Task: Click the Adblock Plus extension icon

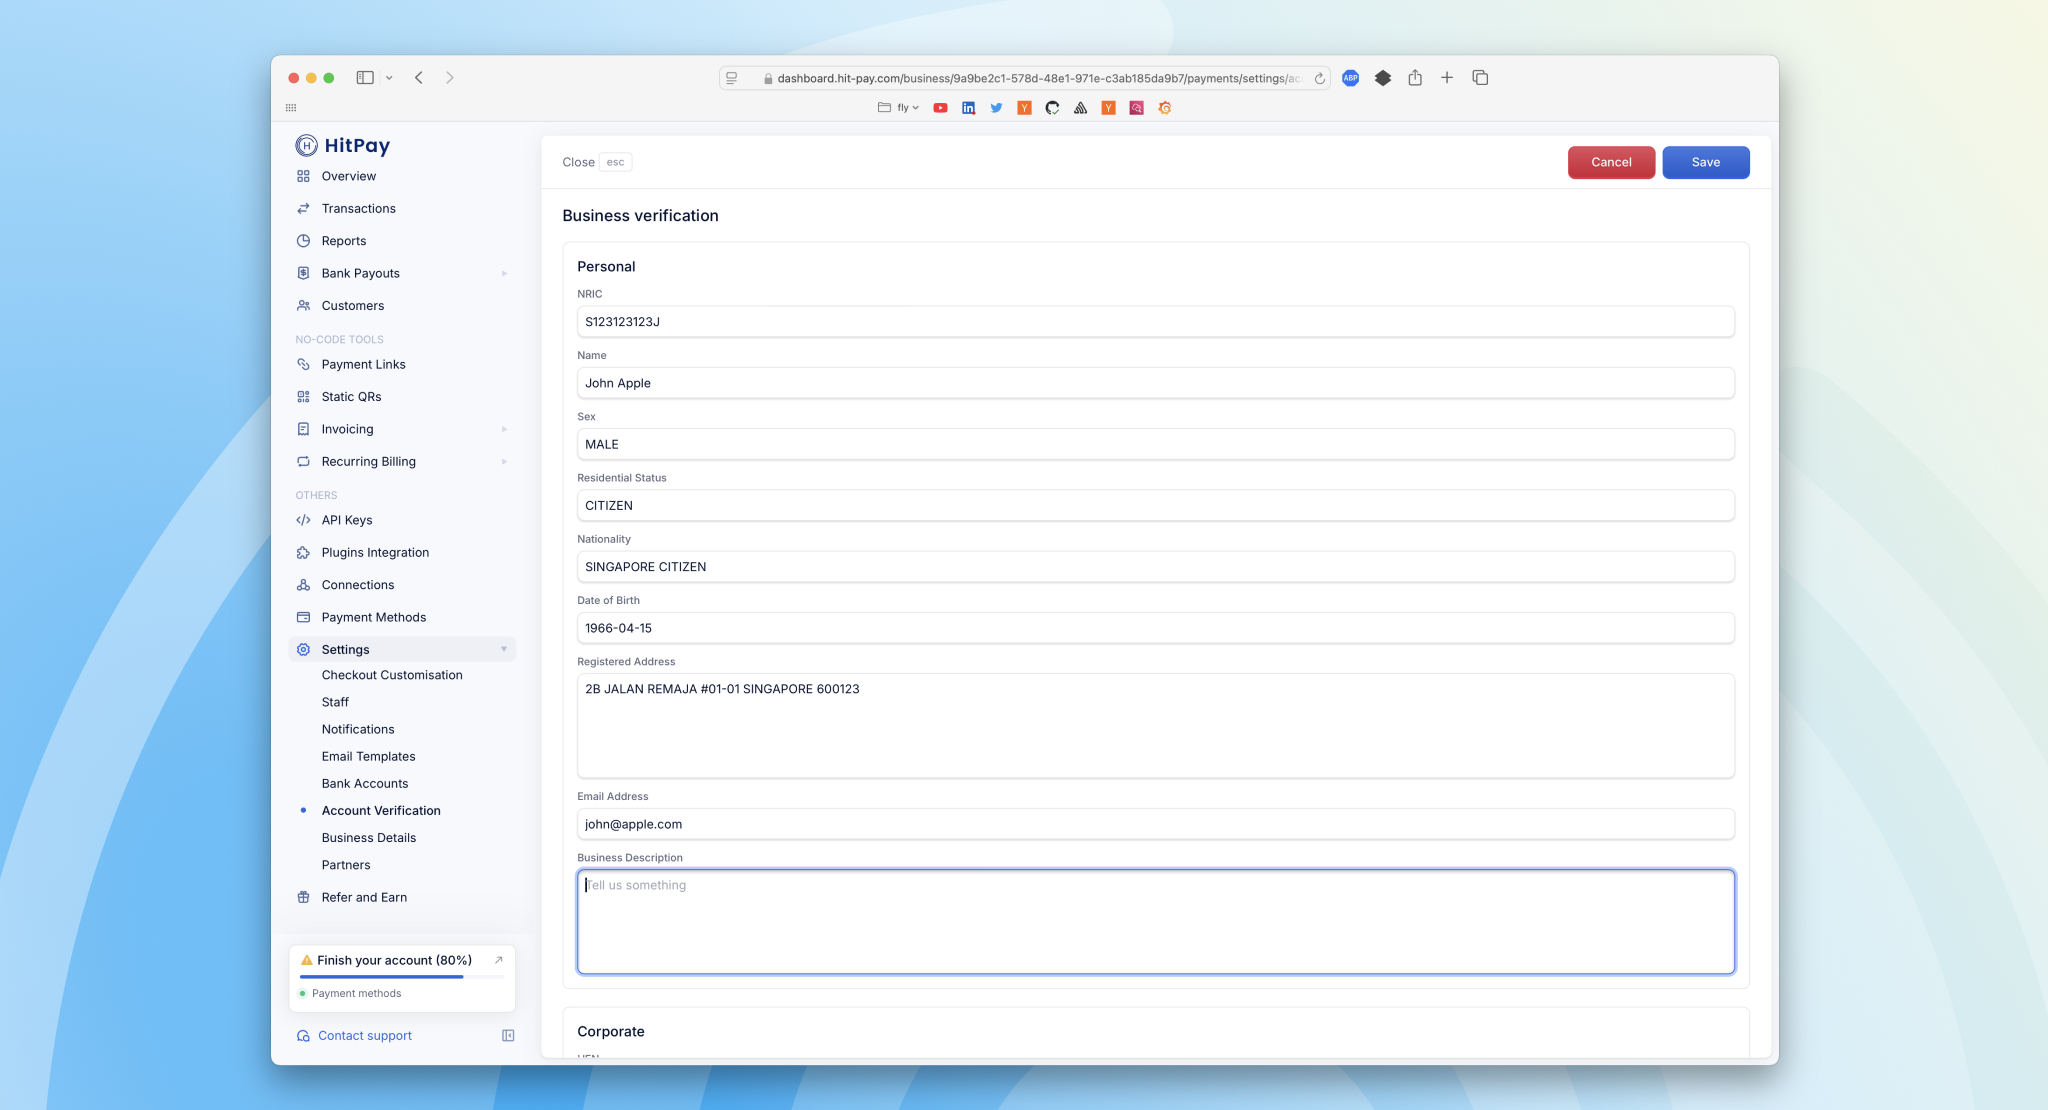Action: (1350, 78)
